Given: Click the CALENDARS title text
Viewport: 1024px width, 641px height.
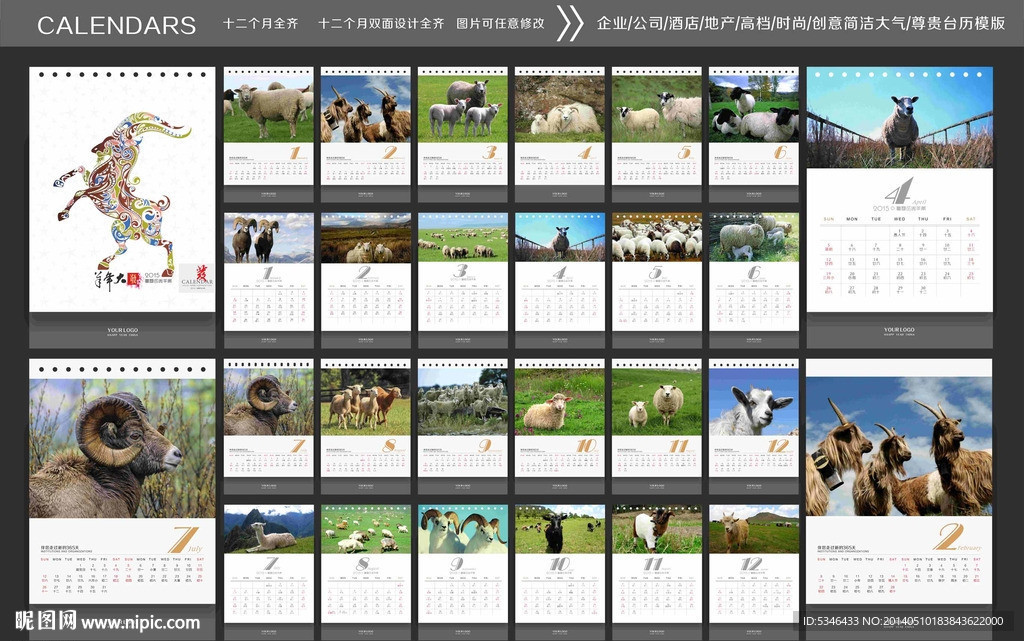Looking at the screenshot, I should coord(116,25).
